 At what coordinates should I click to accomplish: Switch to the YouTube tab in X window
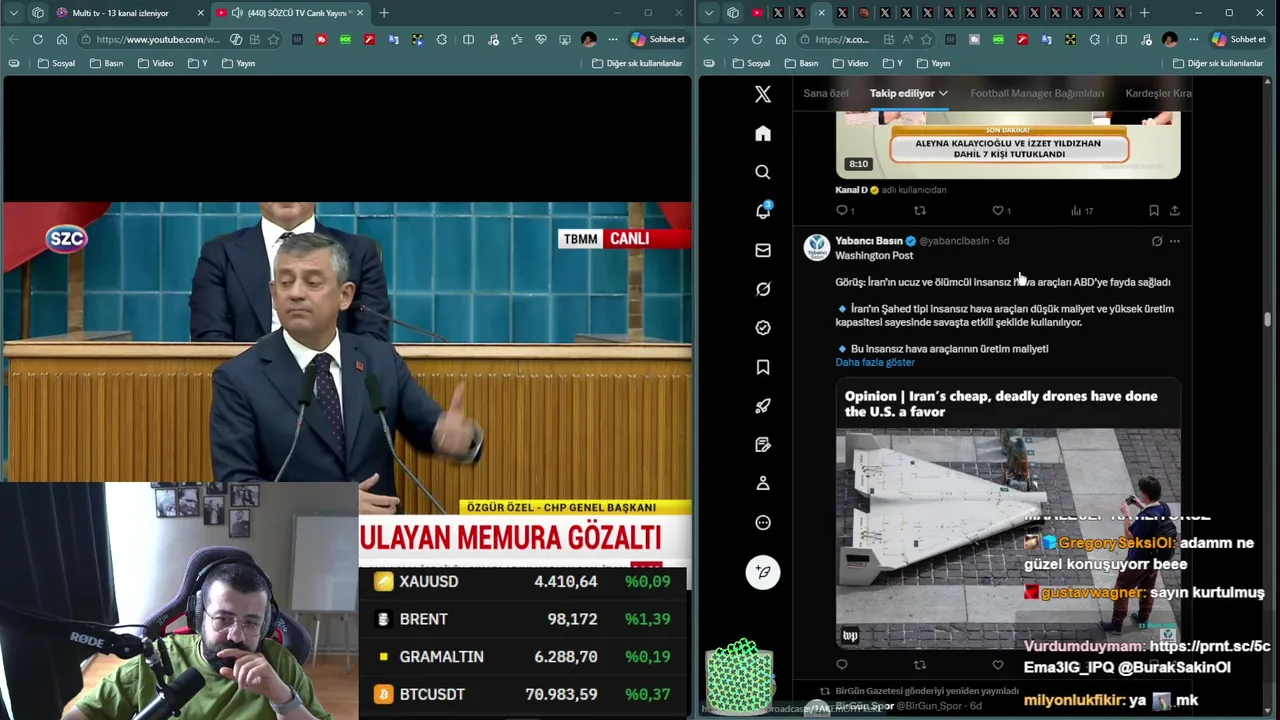[x=757, y=13]
